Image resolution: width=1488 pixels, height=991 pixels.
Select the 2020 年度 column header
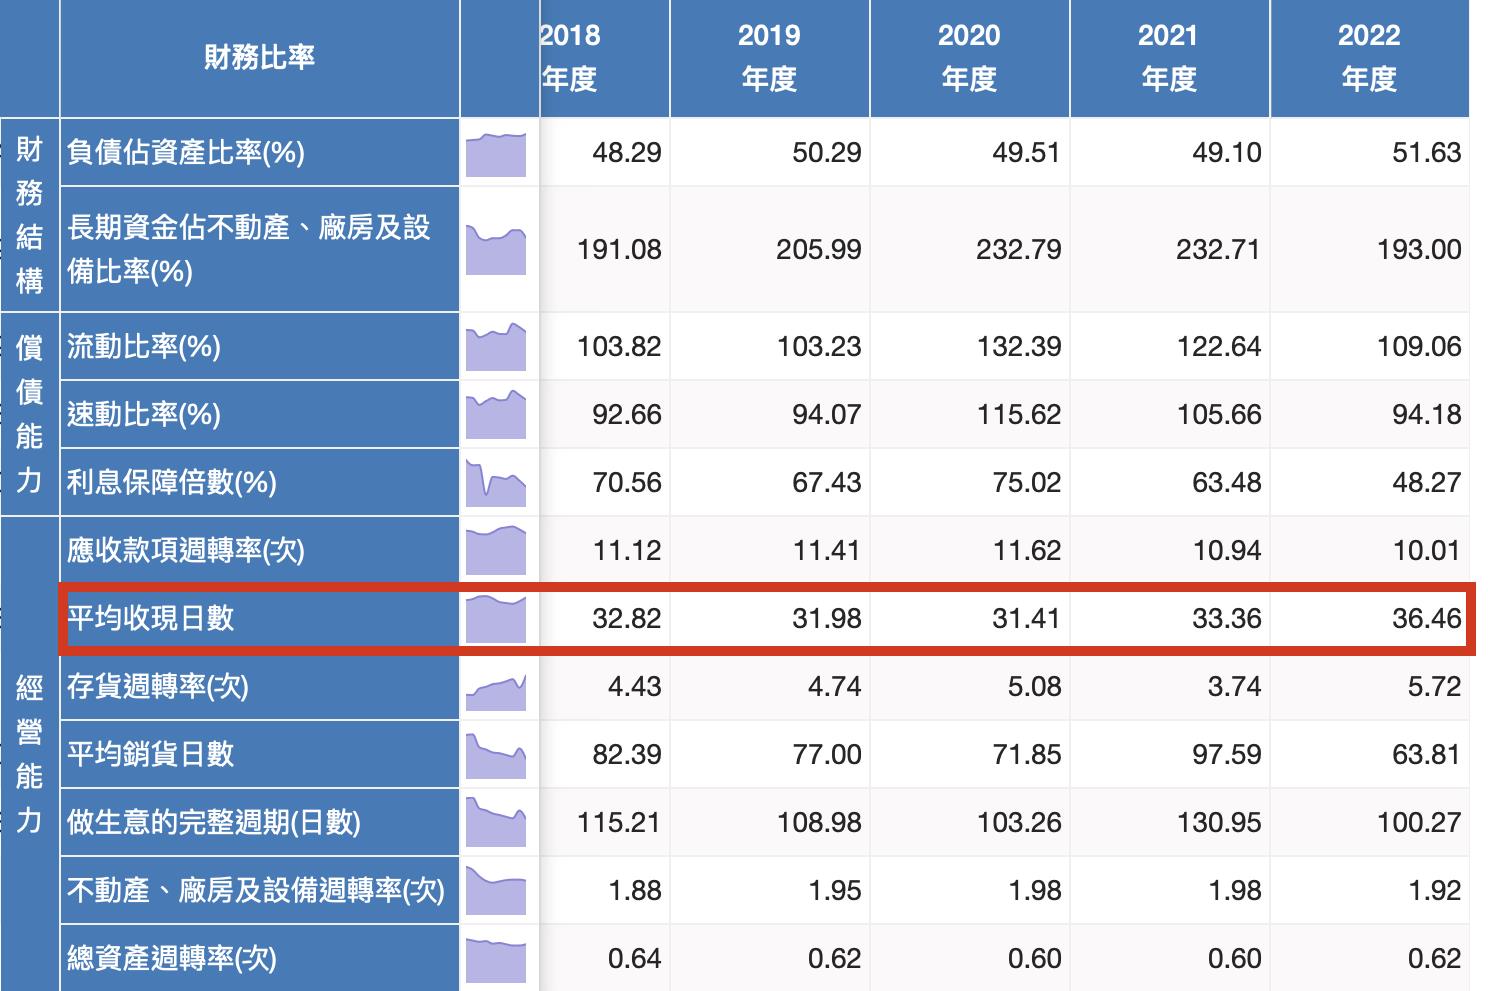[x=969, y=57]
